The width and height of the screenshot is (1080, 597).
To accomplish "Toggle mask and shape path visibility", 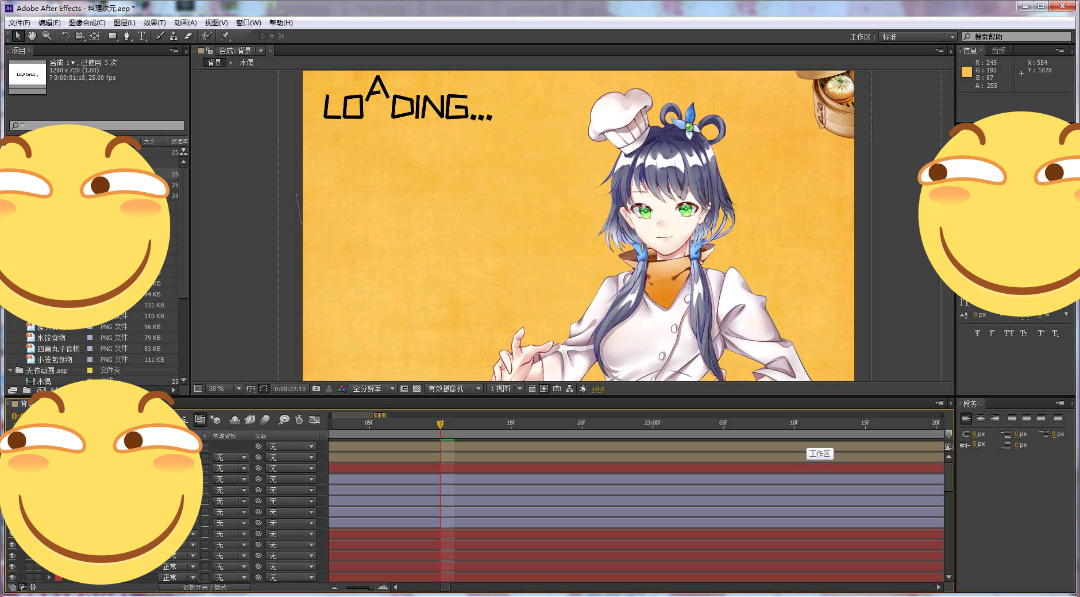I will 263,389.
